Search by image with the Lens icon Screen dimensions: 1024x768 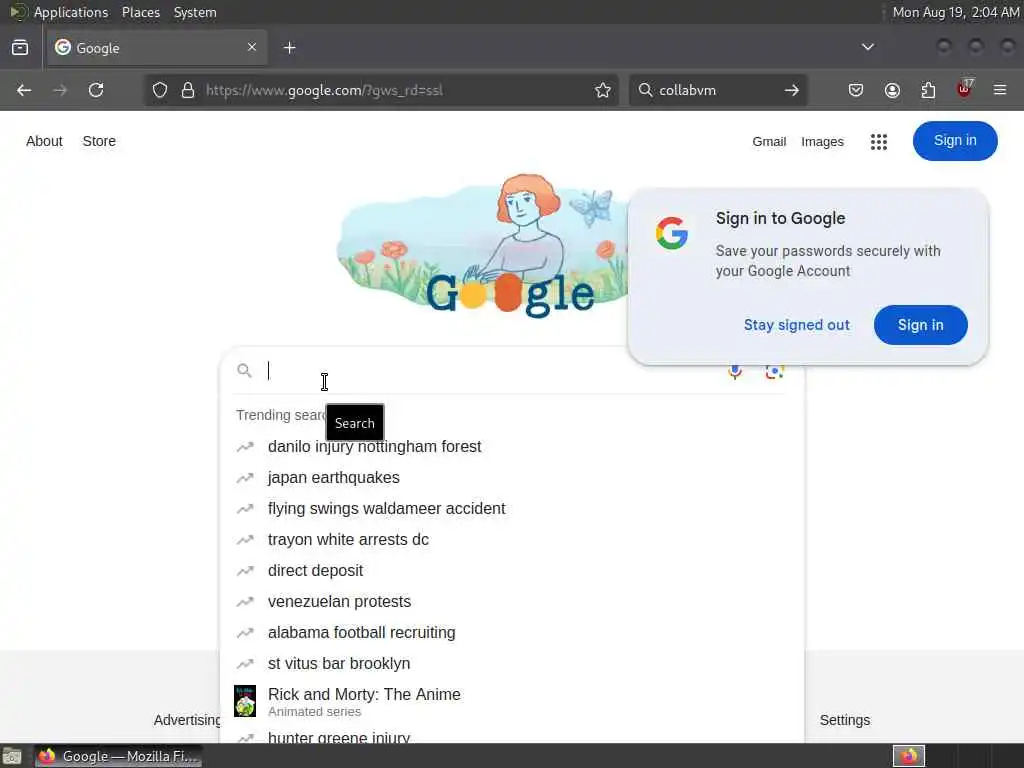[x=775, y=371]
